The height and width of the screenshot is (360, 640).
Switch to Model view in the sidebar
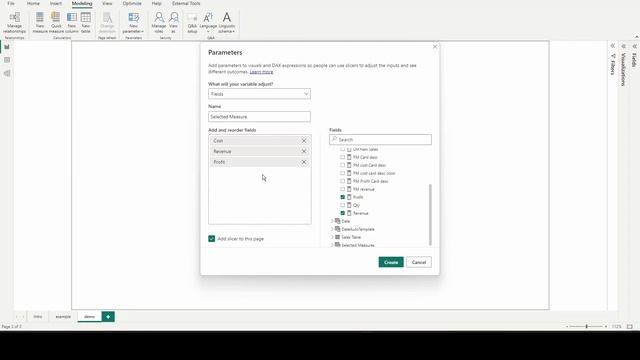tap(7, 73)
